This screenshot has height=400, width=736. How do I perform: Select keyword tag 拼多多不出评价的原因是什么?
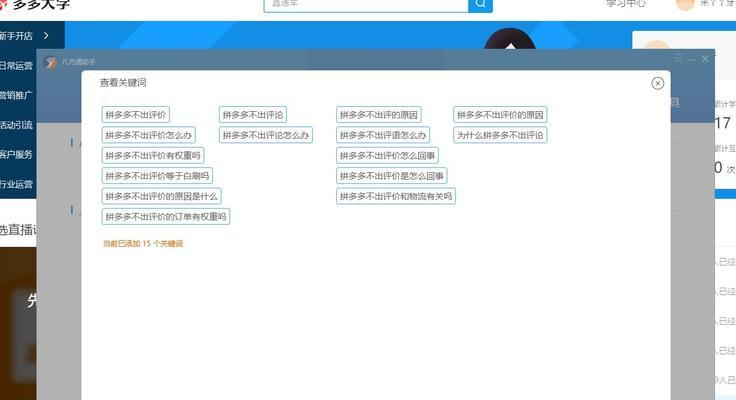pyautogui.click(x=161, y=196)
